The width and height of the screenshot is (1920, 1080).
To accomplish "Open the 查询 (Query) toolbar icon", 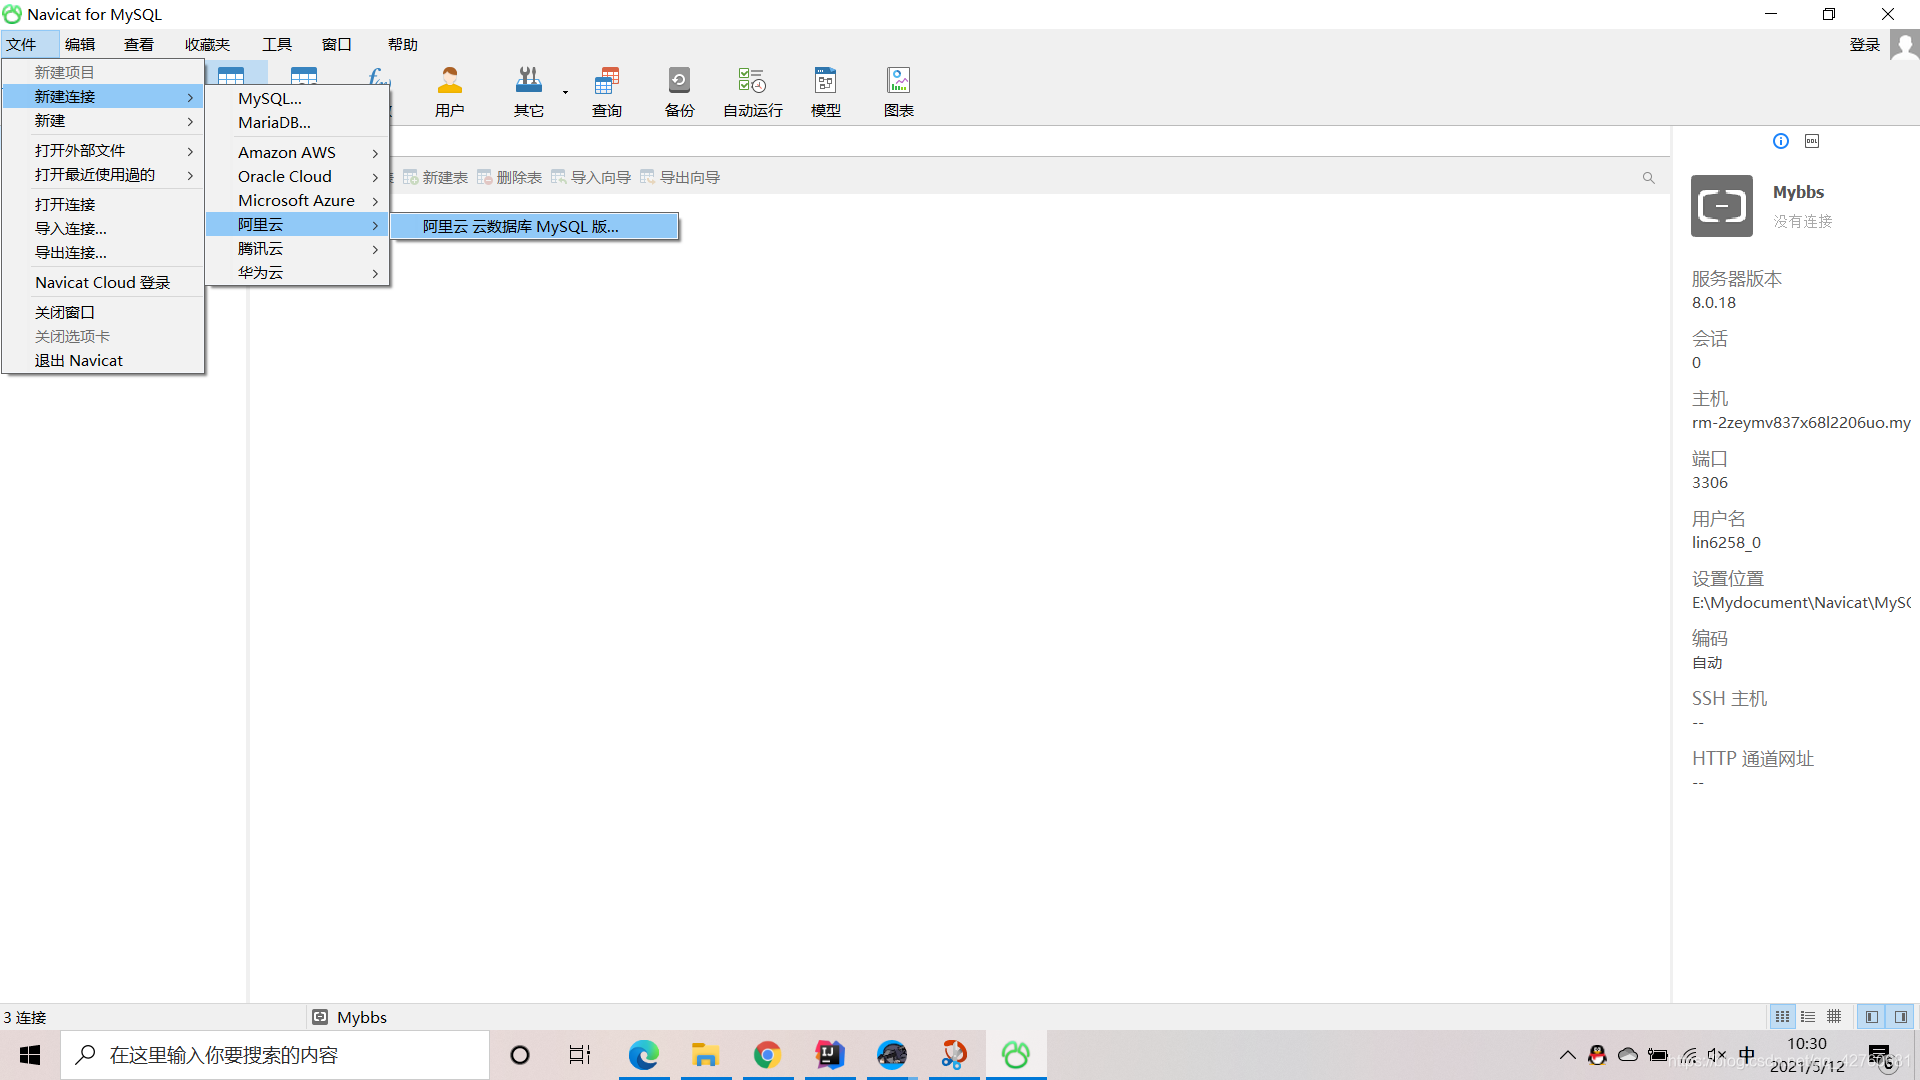I will pyautogui.click(x=606, y=92).
